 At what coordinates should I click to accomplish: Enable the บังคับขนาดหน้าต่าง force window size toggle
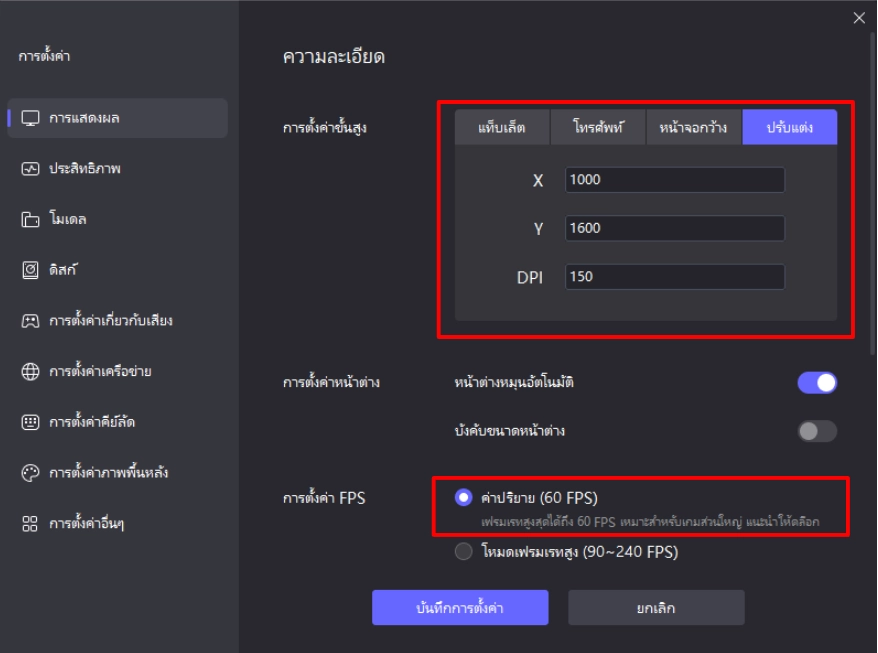[816, 430]
